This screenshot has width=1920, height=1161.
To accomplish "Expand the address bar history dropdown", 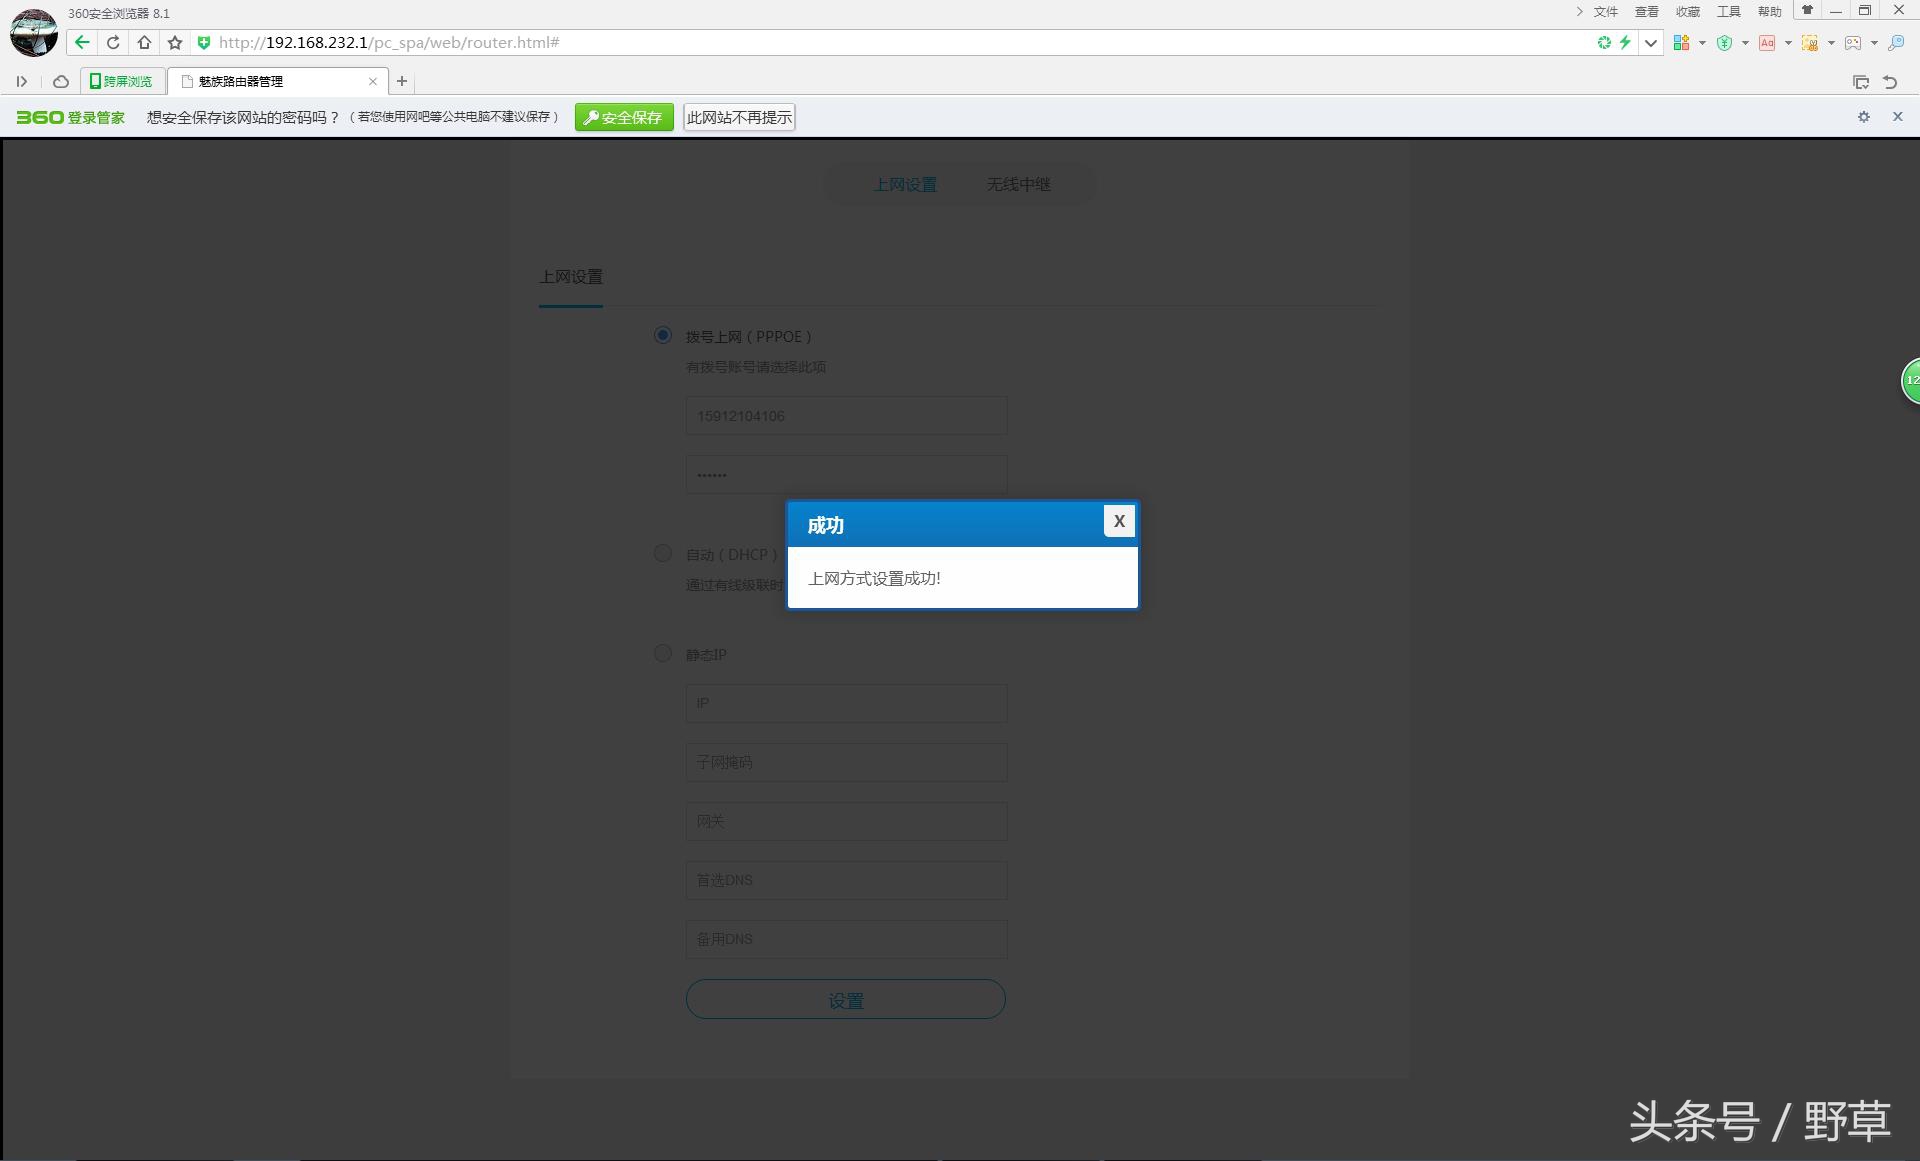I will tap(1651, 42).
